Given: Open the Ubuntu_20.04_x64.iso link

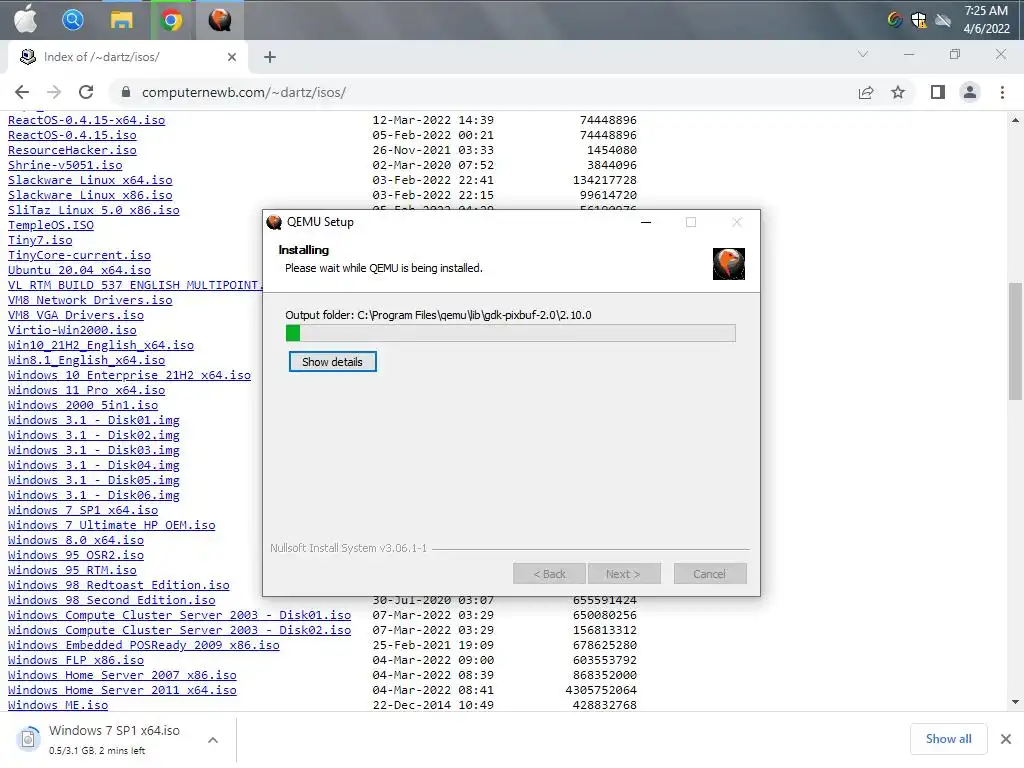Looking at the screenshot, I should pos(79,270).
